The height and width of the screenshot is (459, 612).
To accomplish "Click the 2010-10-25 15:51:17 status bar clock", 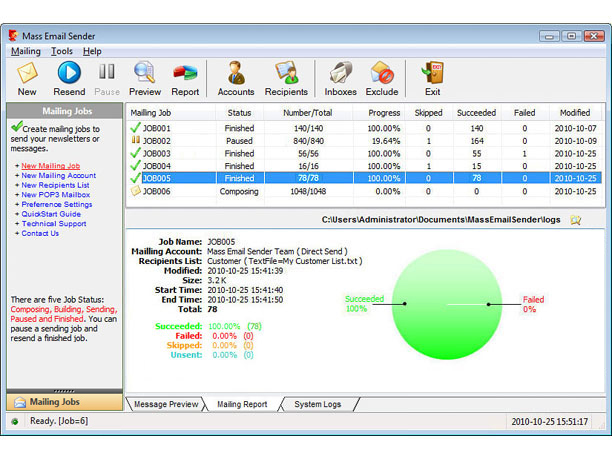I will click(x=550, y=422).
